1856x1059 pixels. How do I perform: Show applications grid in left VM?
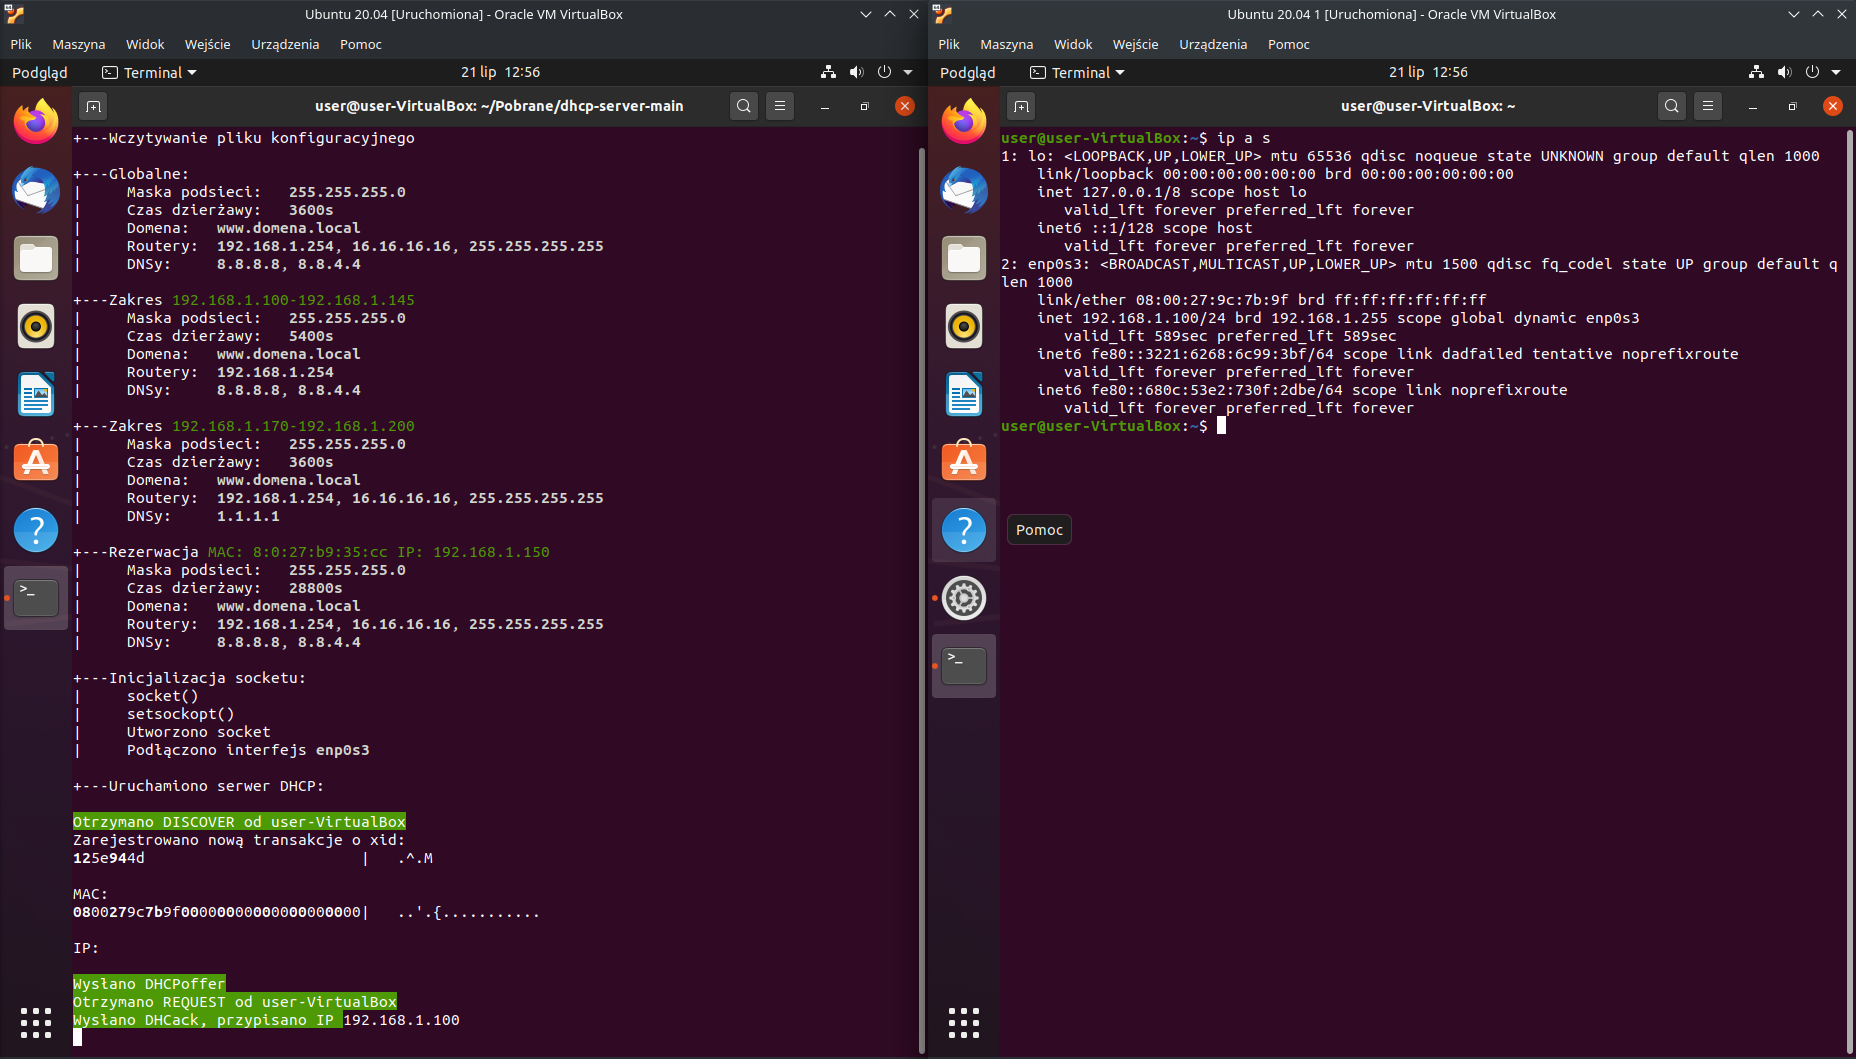pyautogui.click(x=36, y=1022)
